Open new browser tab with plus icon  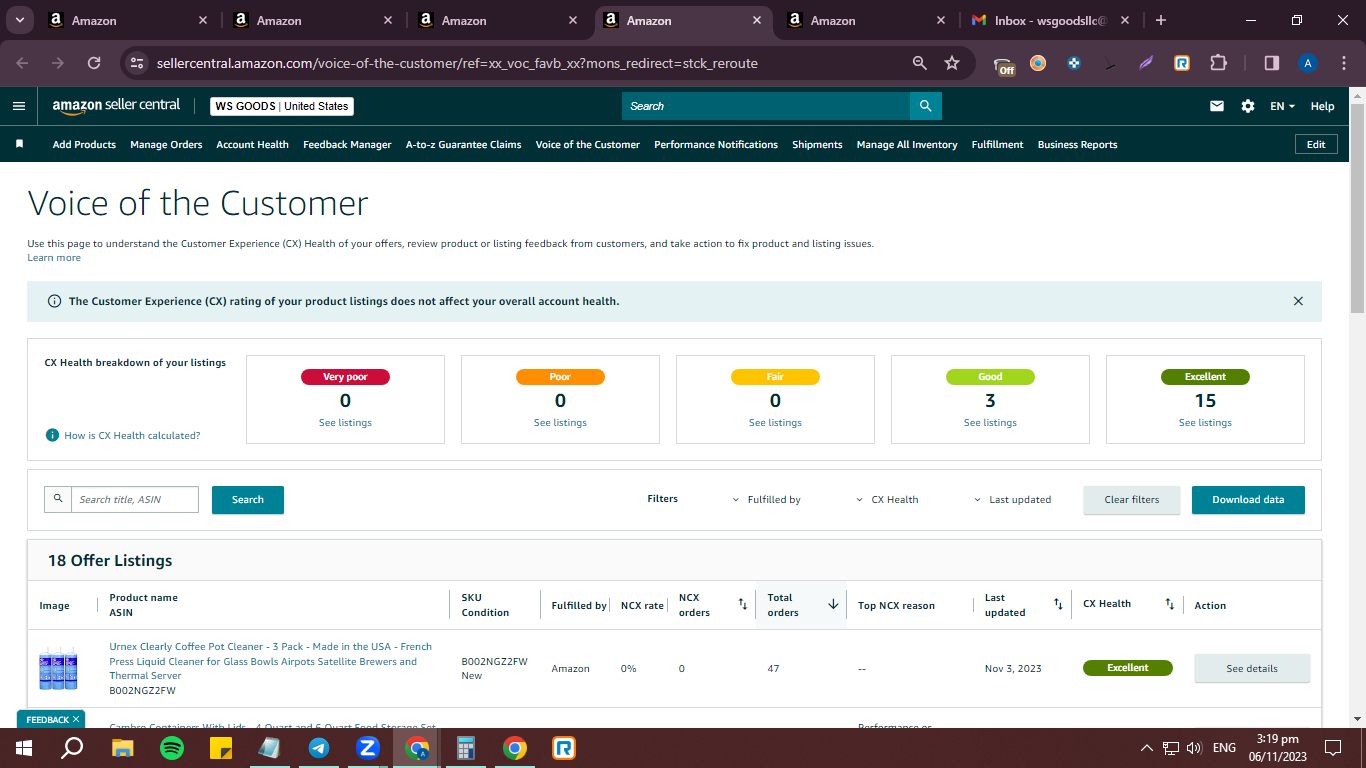point(1160,20)
